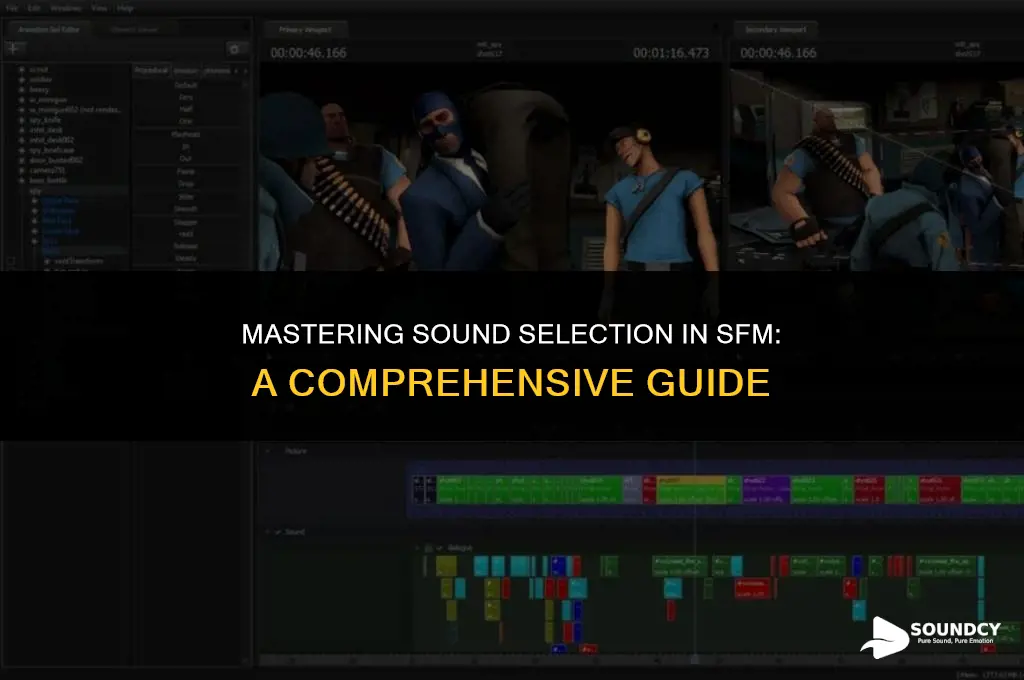Expand the intel_desk002 animation set
The width and height of the screenshot is (1024, 680).
click(21, 140)
